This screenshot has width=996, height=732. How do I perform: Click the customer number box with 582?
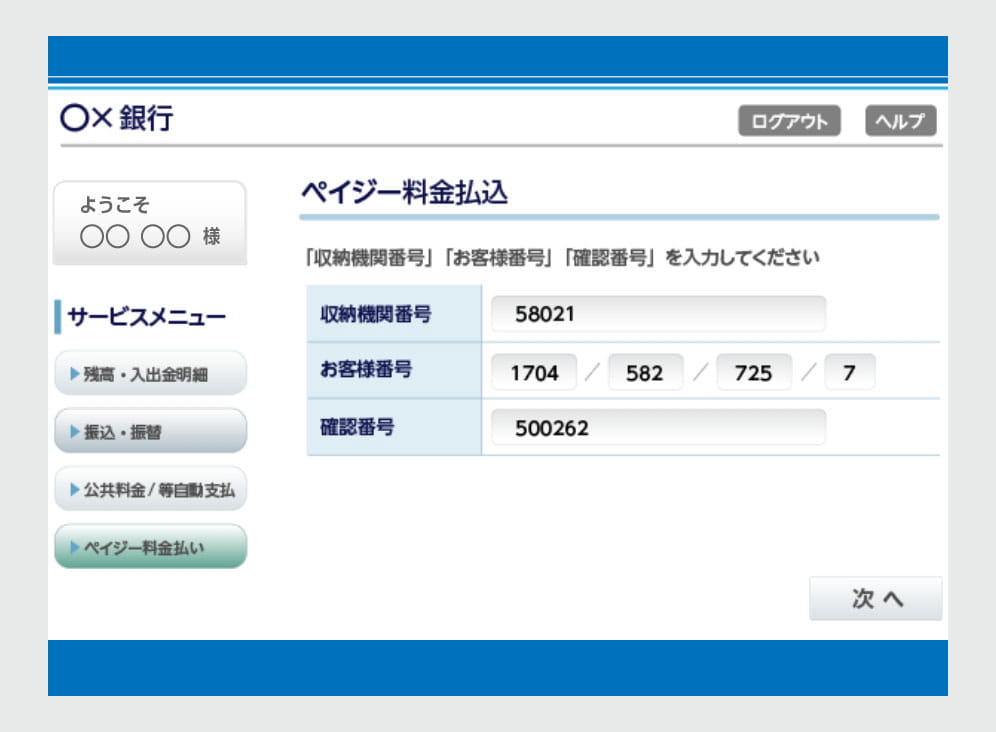coord(645,372)
